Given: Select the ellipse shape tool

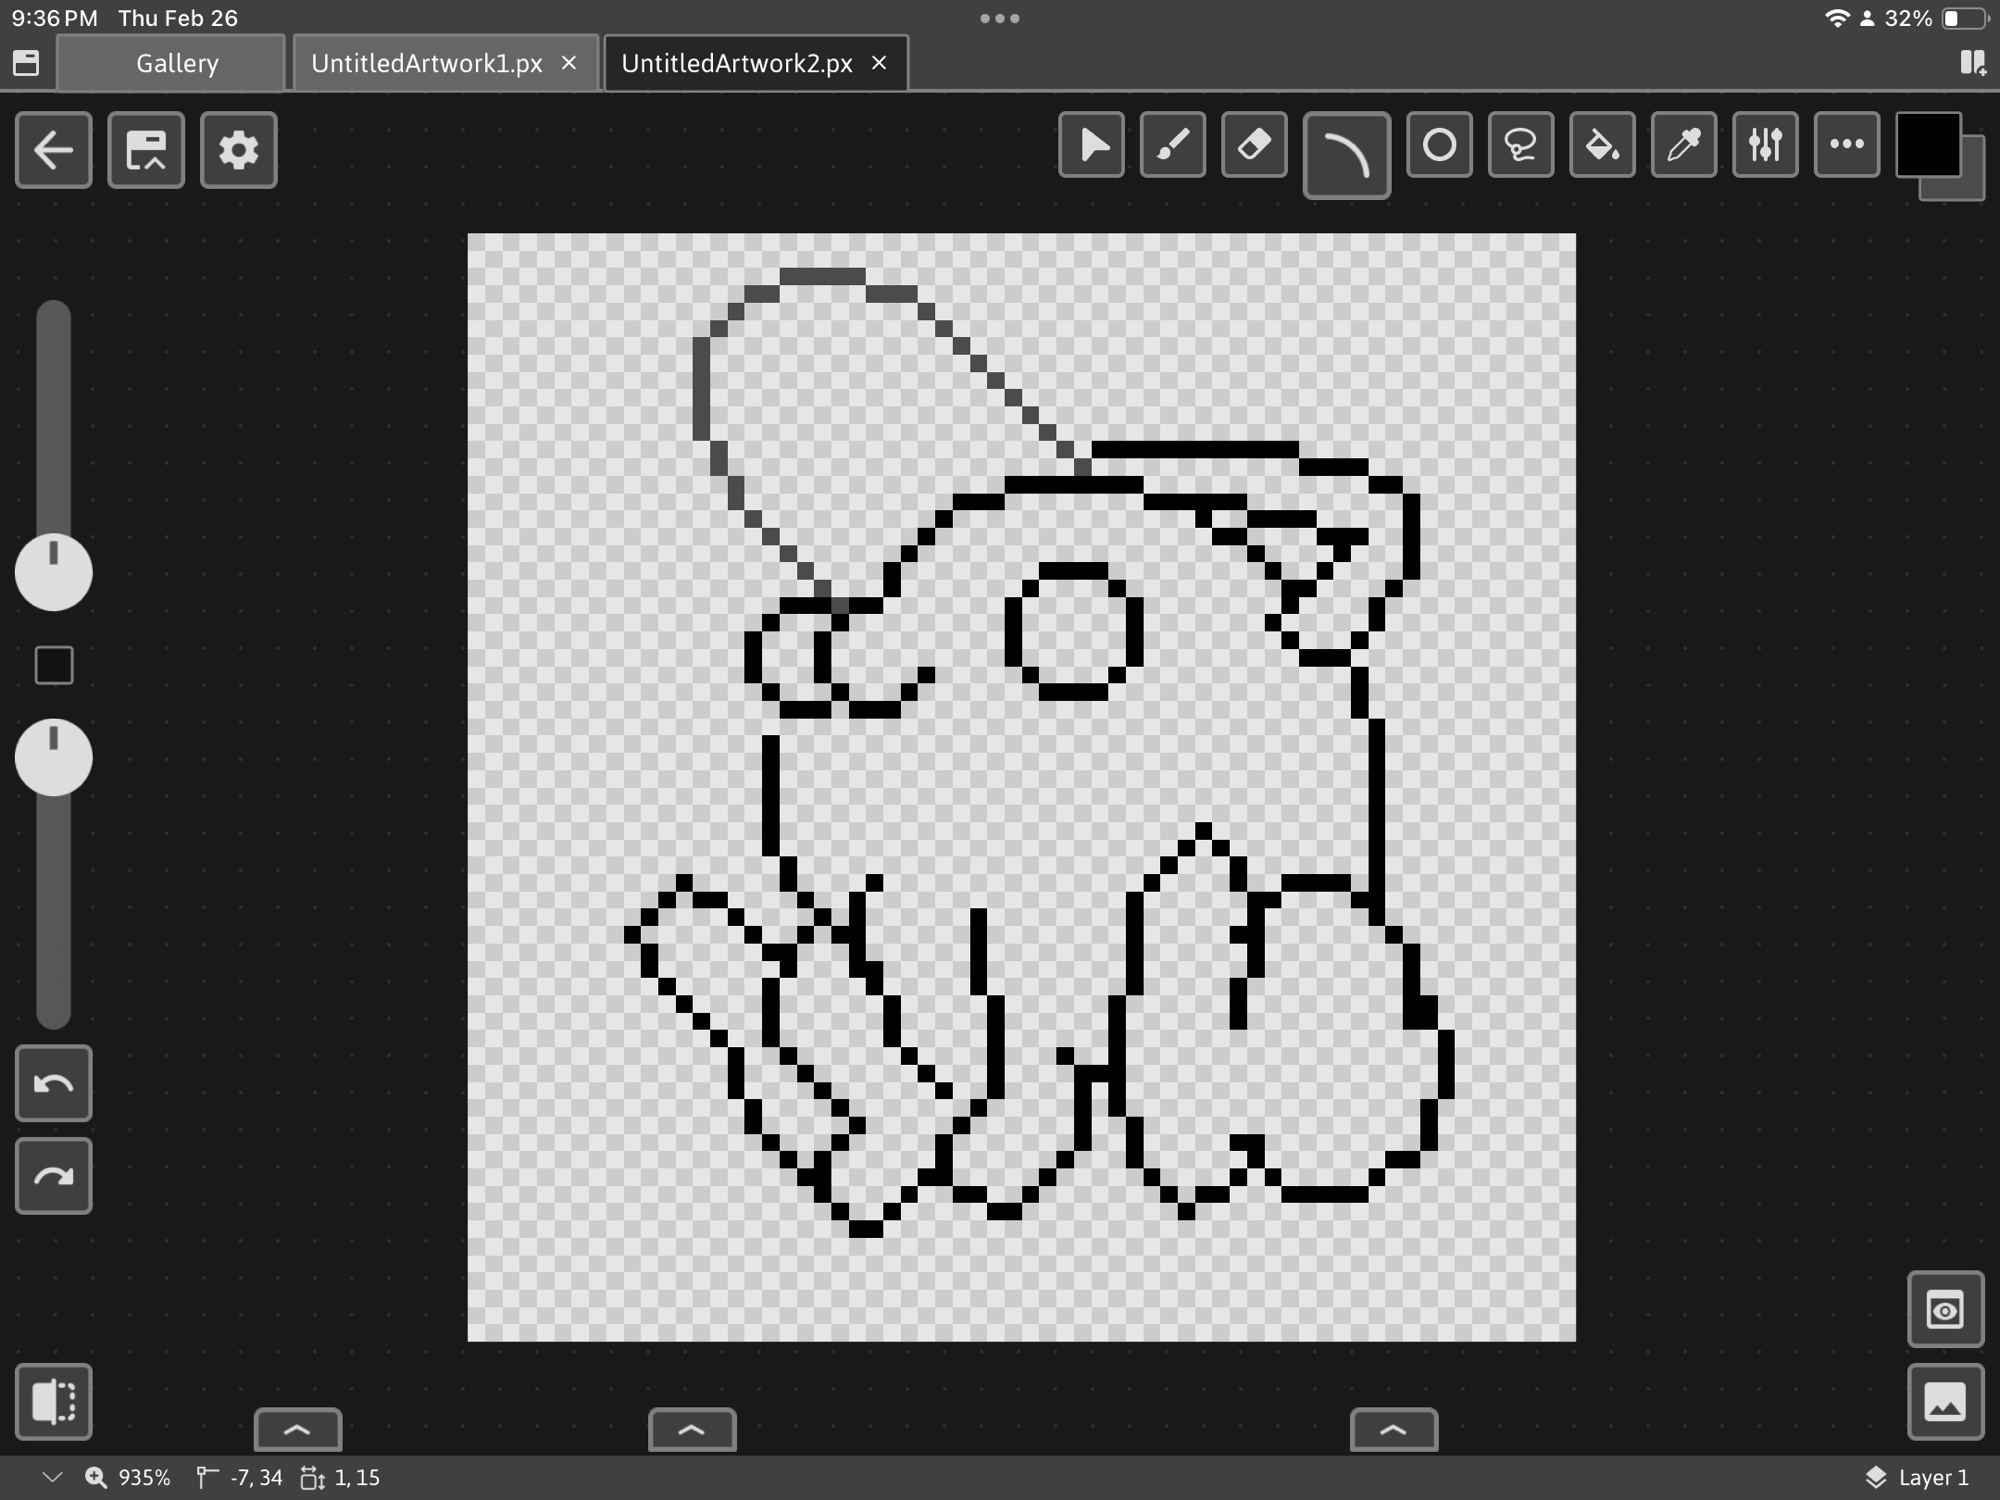Looking at the screenshot, I should (1439, 146).
